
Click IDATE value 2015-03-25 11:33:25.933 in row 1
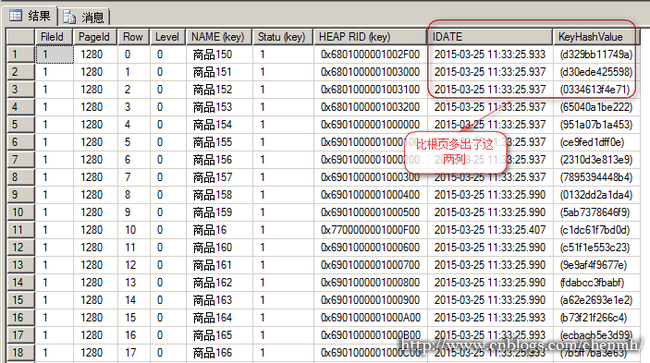pyautogui.click(x=490, y=54)
